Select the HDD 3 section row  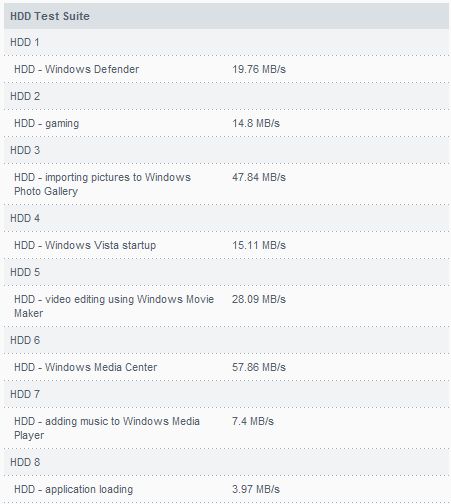[x=226, y=150]
